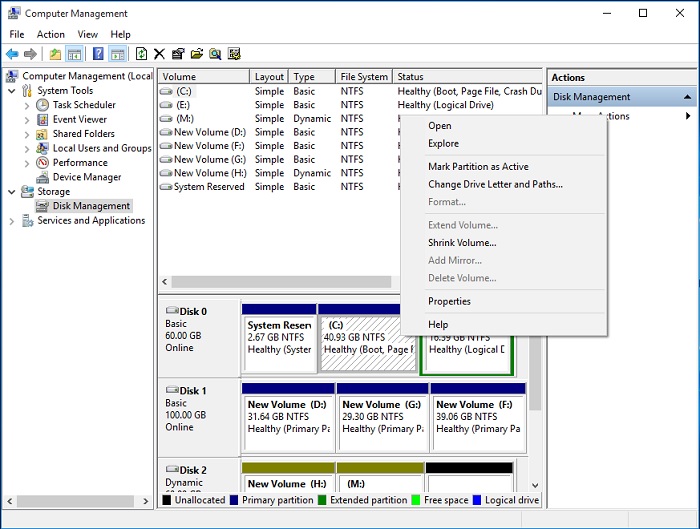Choose Shrink Volume from context menu

point(504,243)
